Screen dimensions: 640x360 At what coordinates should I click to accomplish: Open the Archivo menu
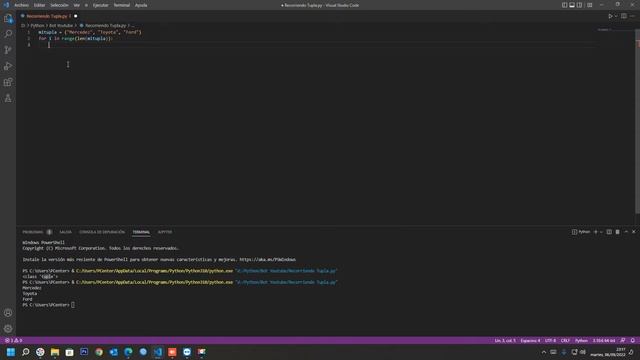(x=22, y=5)
